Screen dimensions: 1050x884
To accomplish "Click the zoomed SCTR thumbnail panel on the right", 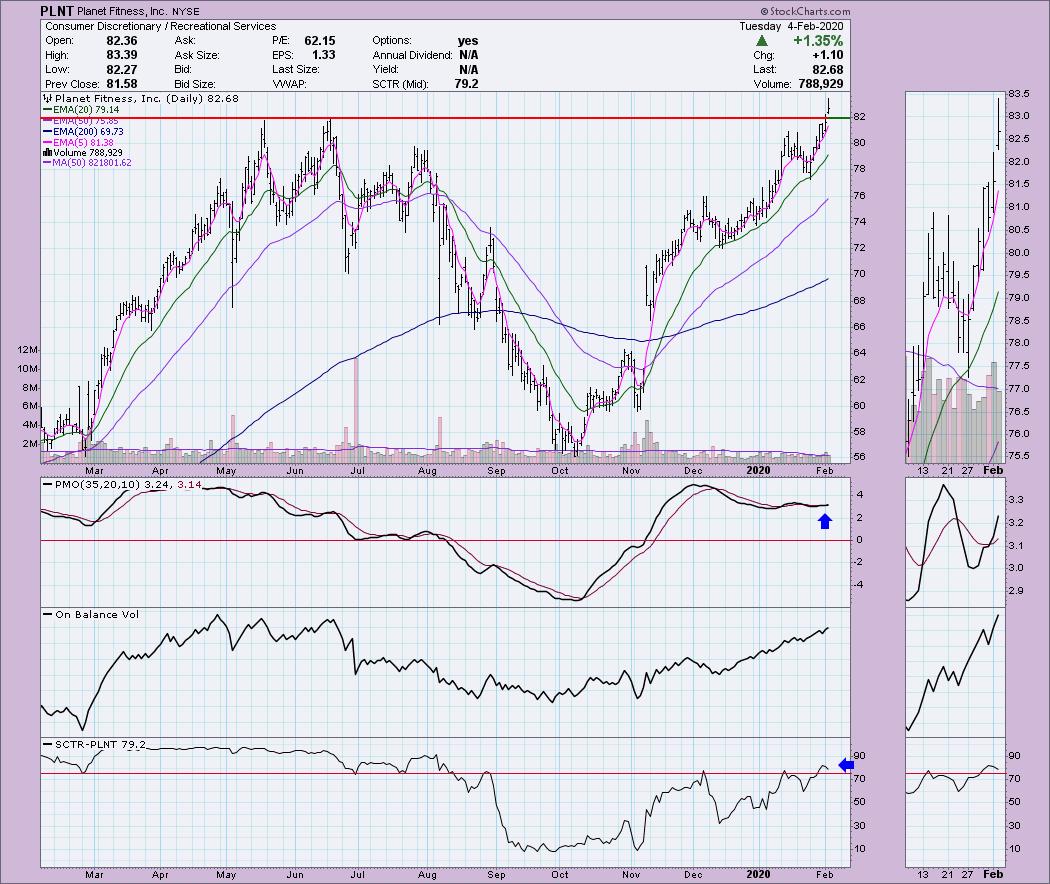I will [956, 802].
